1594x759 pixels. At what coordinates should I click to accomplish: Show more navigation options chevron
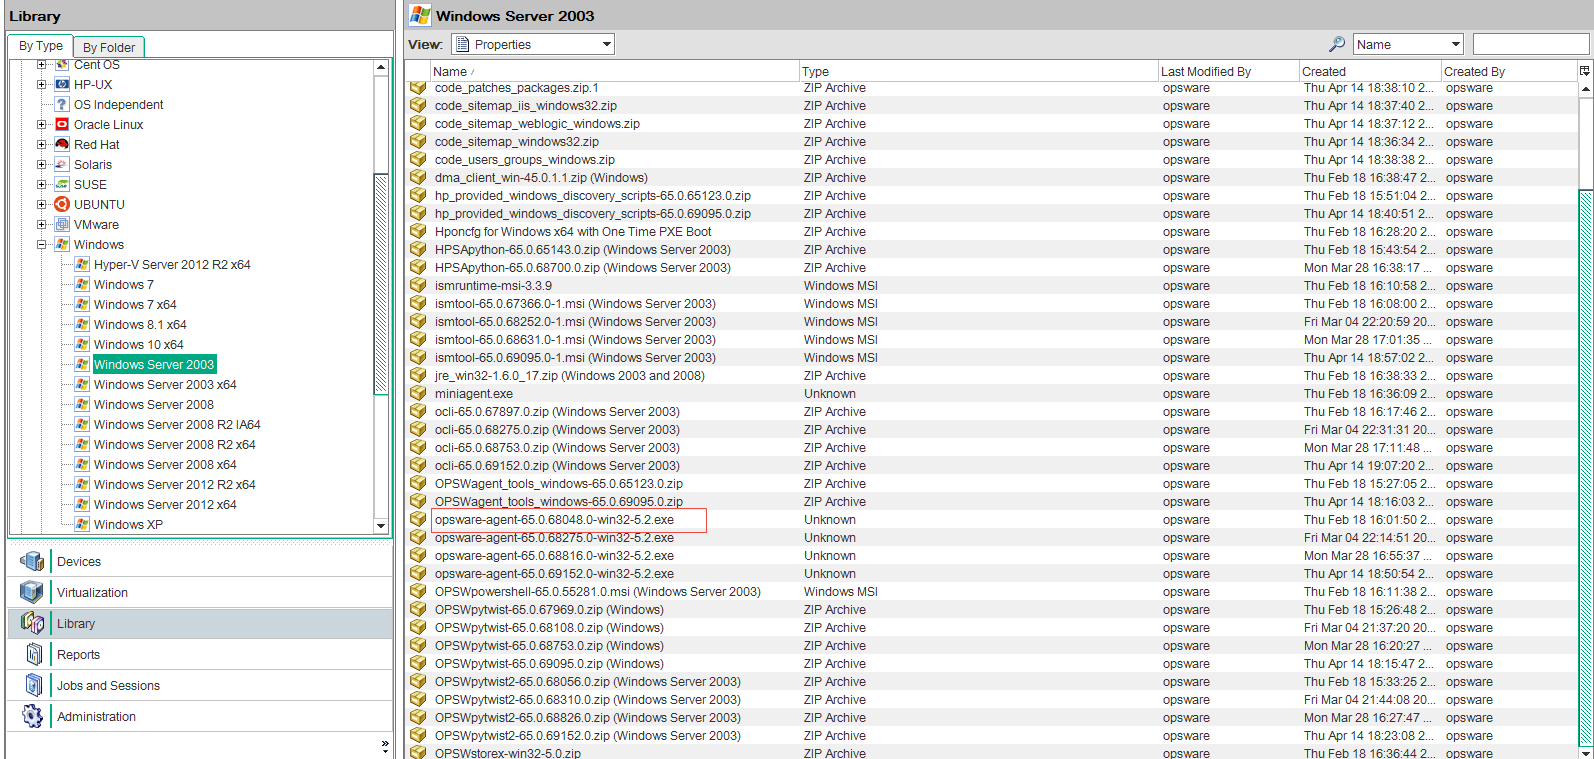coord(385,745)
